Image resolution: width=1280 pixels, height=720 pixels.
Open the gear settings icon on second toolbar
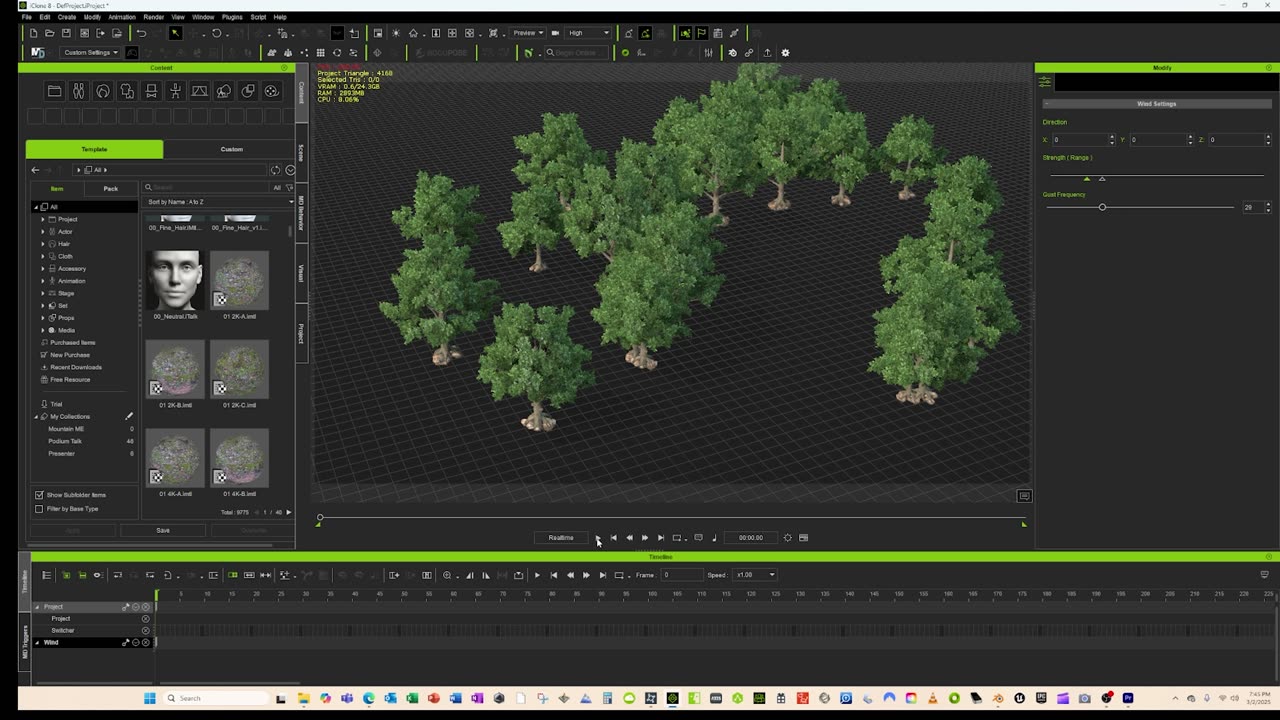[x=785, y=53]
